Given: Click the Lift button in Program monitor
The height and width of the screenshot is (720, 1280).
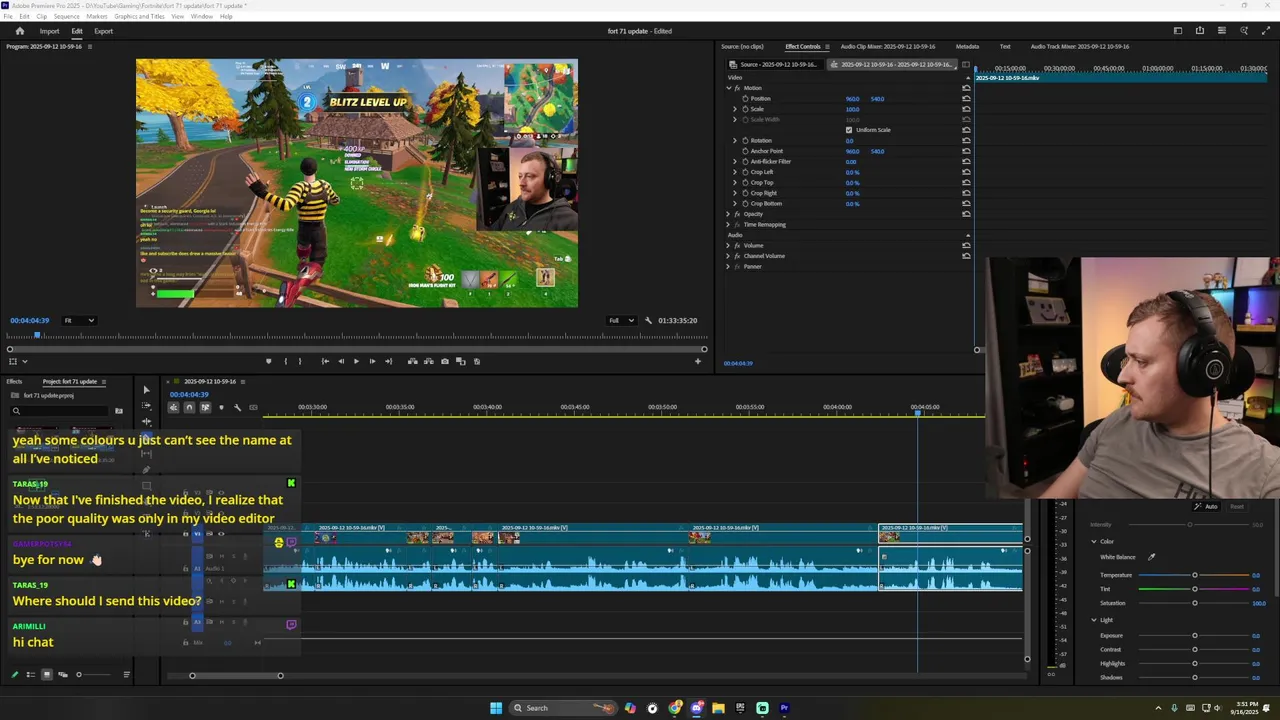Looking at the screenshot, I should [x=412, y=361].
